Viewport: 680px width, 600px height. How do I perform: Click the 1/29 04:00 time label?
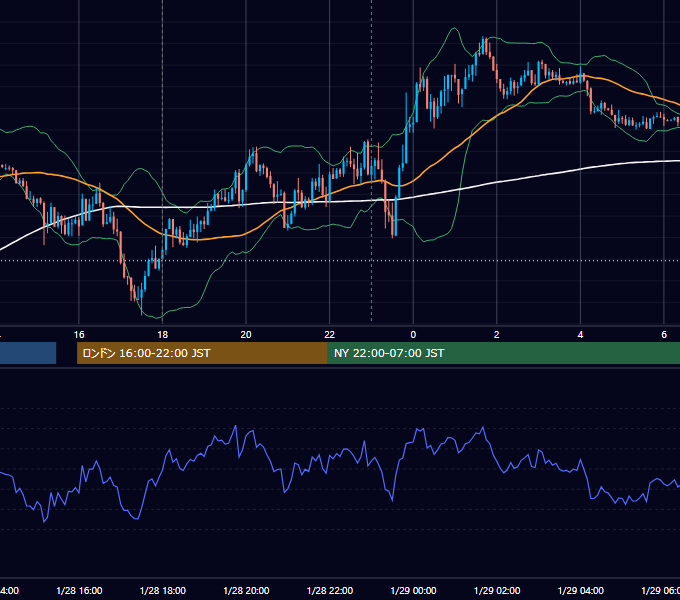coord(581,590)
